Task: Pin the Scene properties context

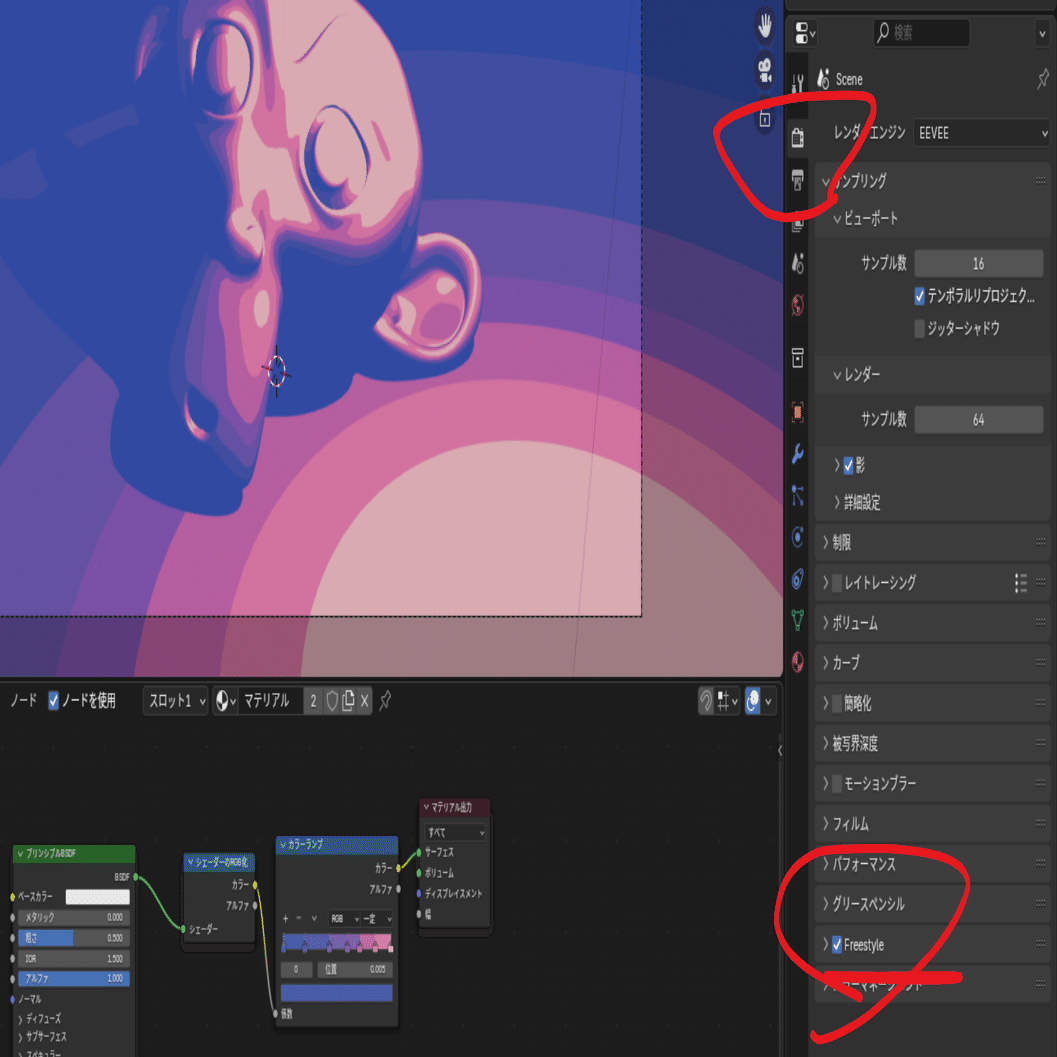Action: click(1042, 80)
